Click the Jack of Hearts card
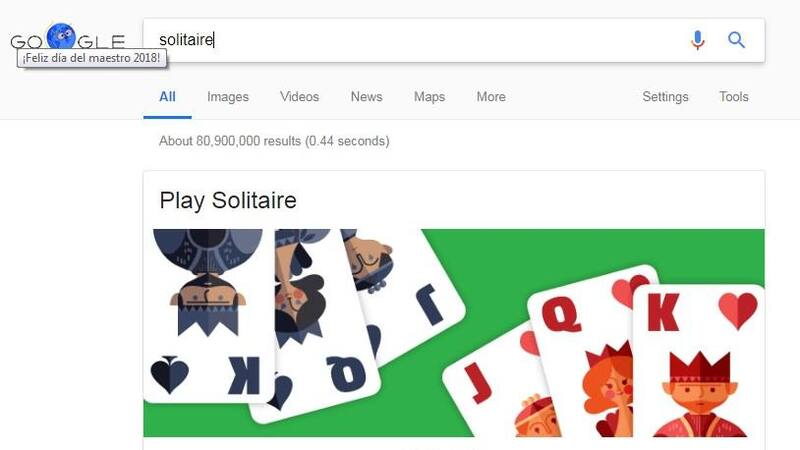This screenshot has width=800, height=450. click(490, 388)
